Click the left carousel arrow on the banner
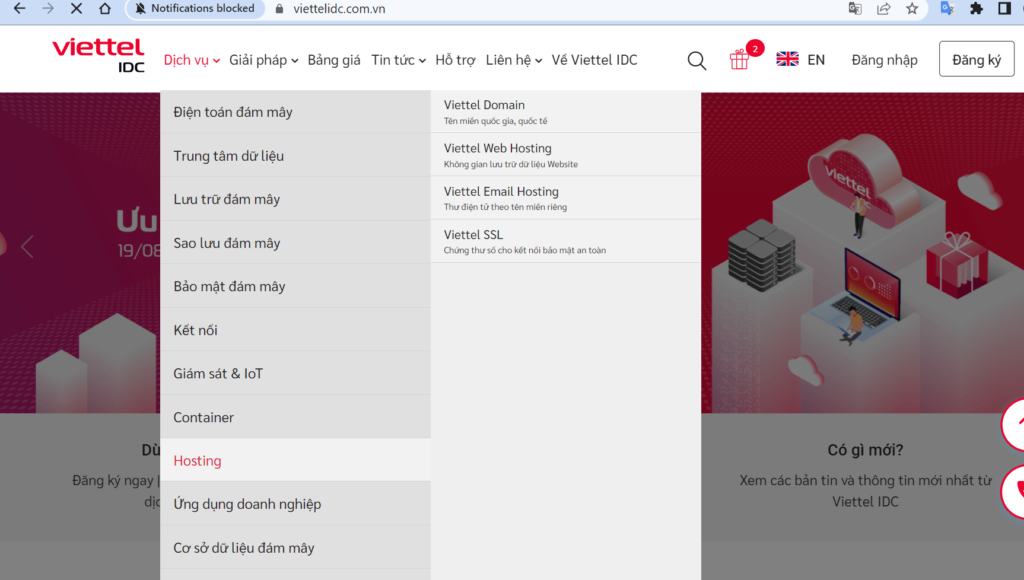1024x580 pixels. pyautogui.click(x=27, y=246)
